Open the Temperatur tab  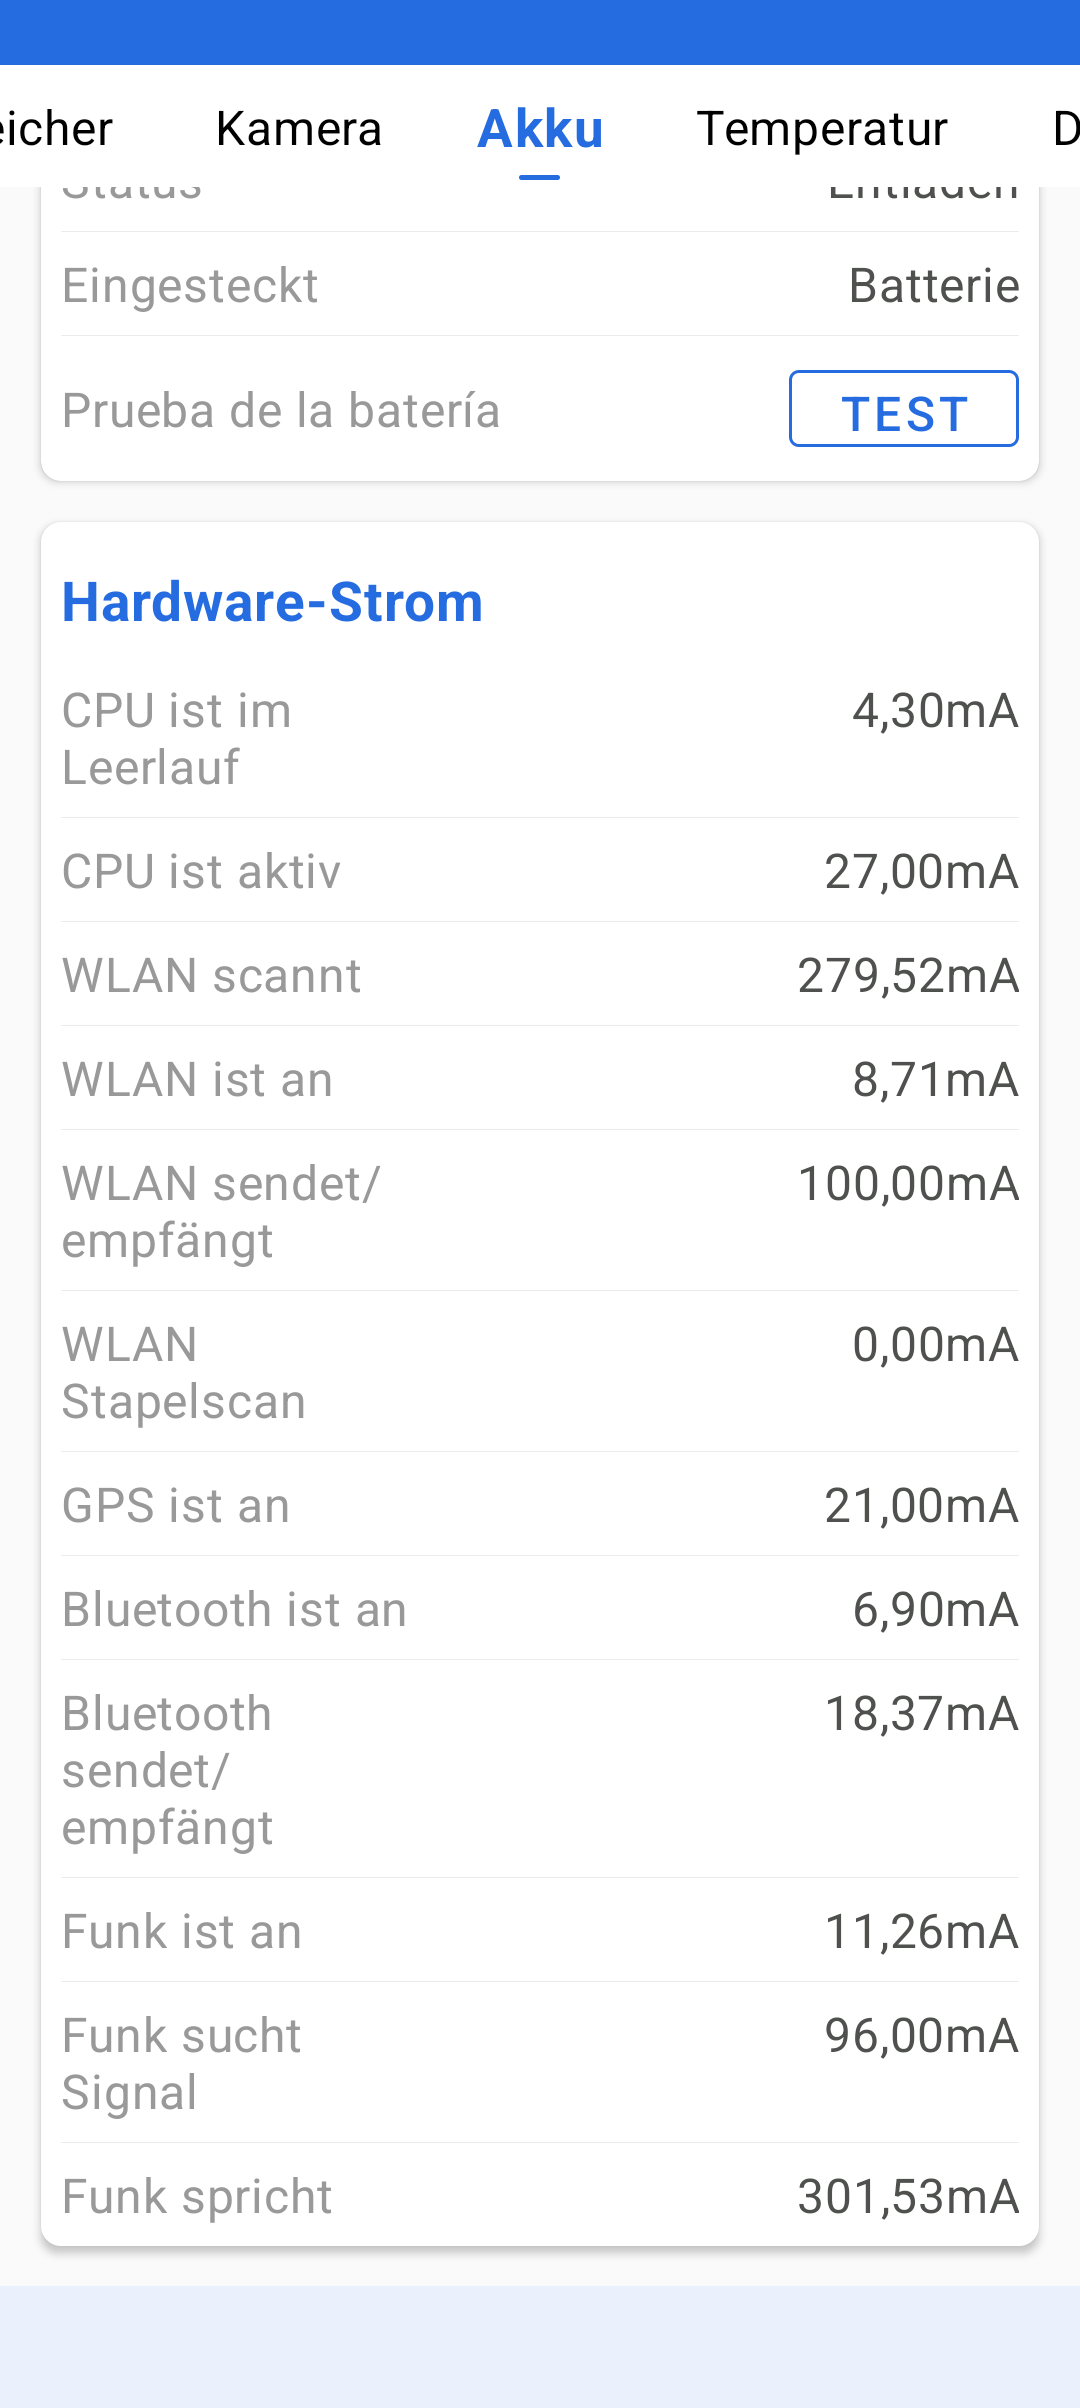822,128
